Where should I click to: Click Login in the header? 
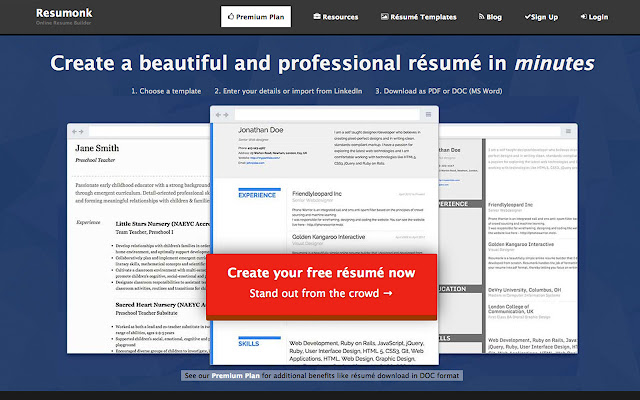[x=594, y=17]
